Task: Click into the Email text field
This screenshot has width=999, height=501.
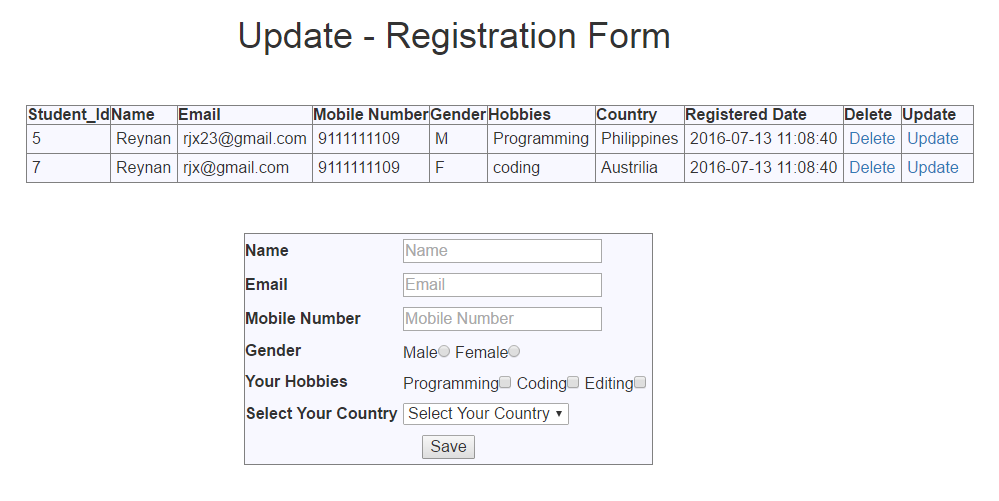Action: point(502,285)
